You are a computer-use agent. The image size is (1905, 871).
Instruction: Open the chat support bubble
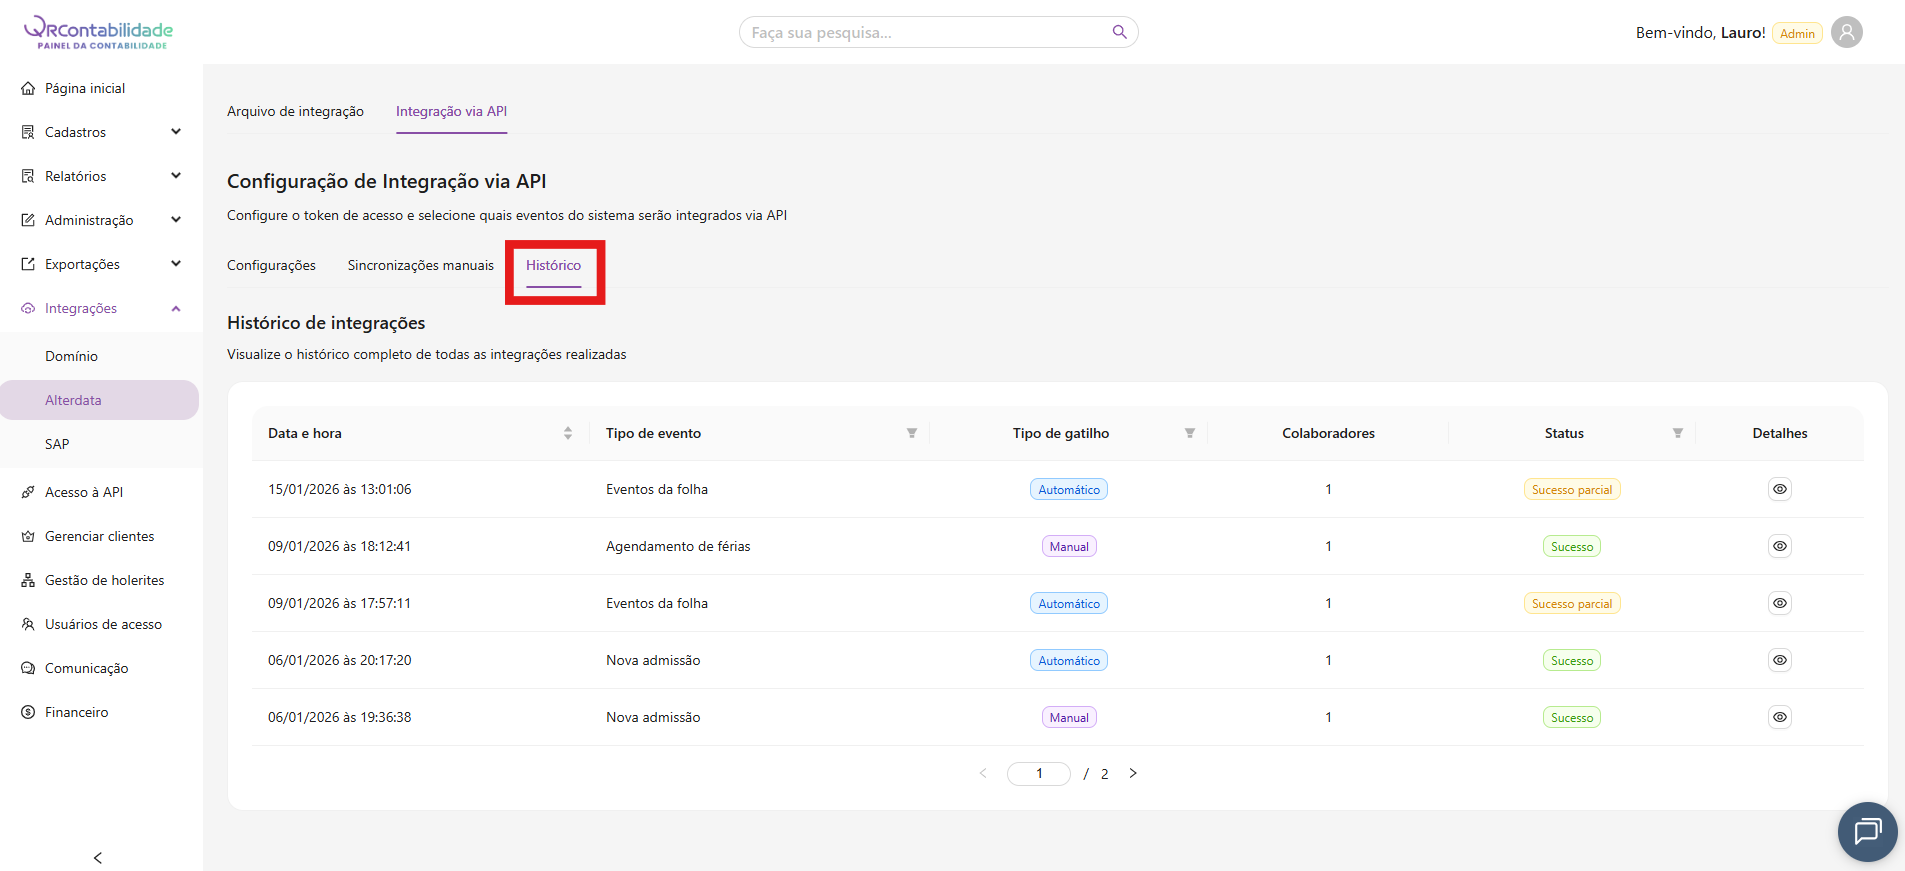tap(1866, 831)
